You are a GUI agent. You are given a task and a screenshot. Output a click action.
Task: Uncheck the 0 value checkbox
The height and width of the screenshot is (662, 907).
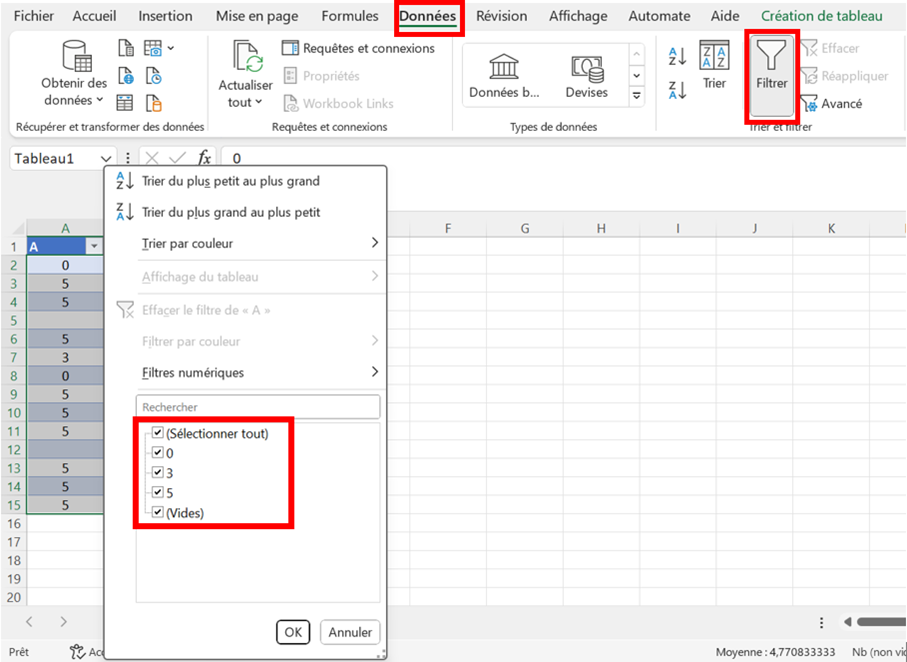[157, 453]
